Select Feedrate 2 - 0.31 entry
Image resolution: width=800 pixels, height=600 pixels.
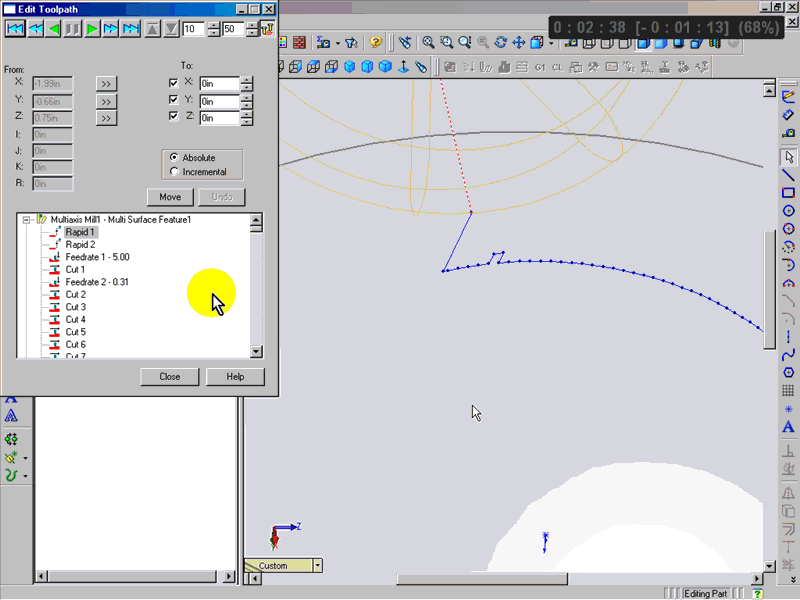pos(97,282)
